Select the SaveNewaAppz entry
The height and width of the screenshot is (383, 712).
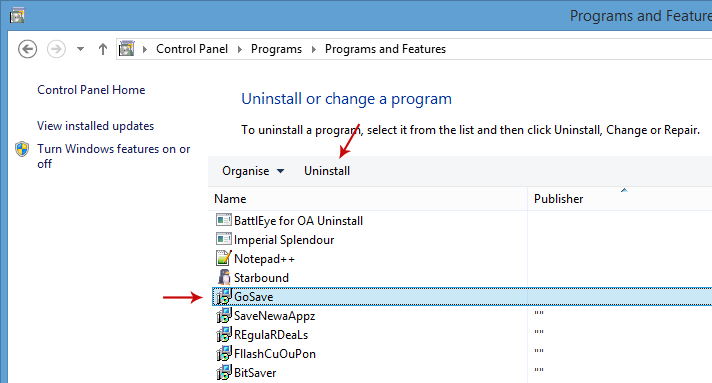click(x=274, y=316)
